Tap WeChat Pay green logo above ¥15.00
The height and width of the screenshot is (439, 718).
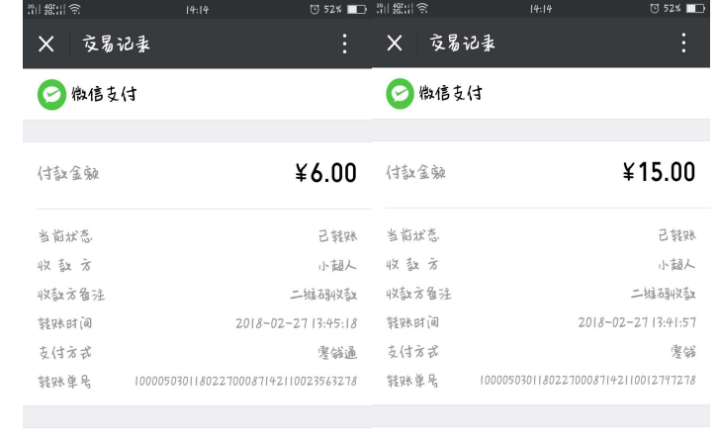(399, 95)
